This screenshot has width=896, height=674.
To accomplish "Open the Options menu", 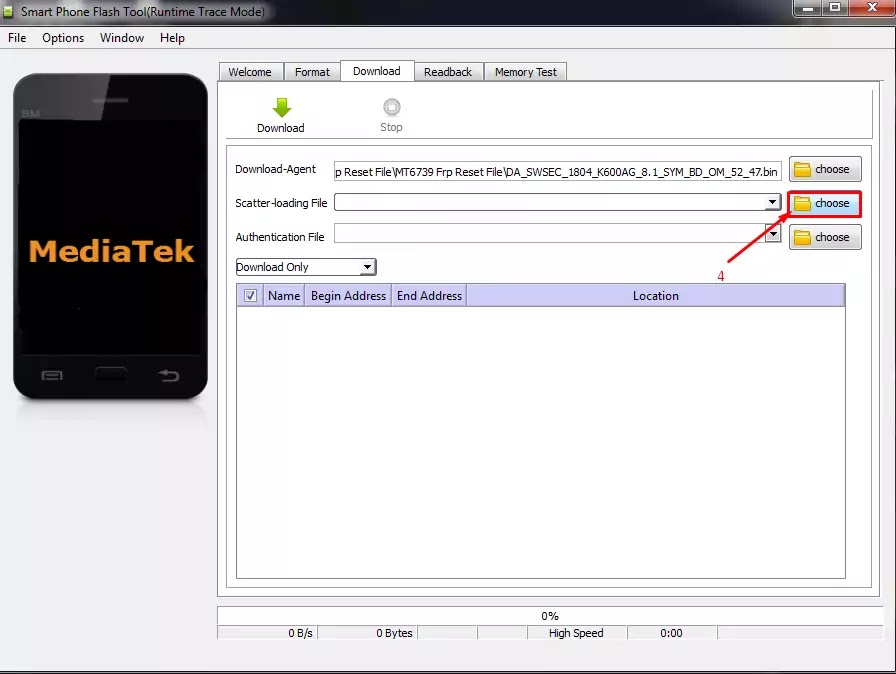I will [63, 38].
